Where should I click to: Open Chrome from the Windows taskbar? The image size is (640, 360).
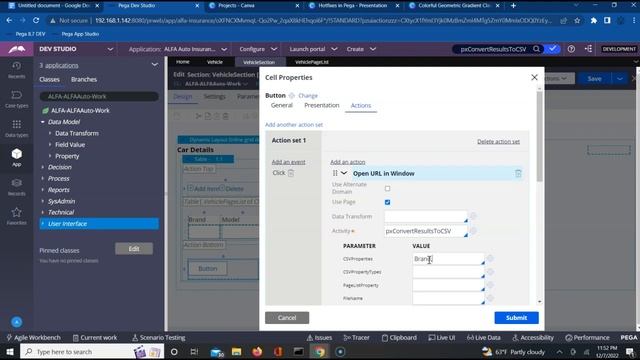[320, 352]
